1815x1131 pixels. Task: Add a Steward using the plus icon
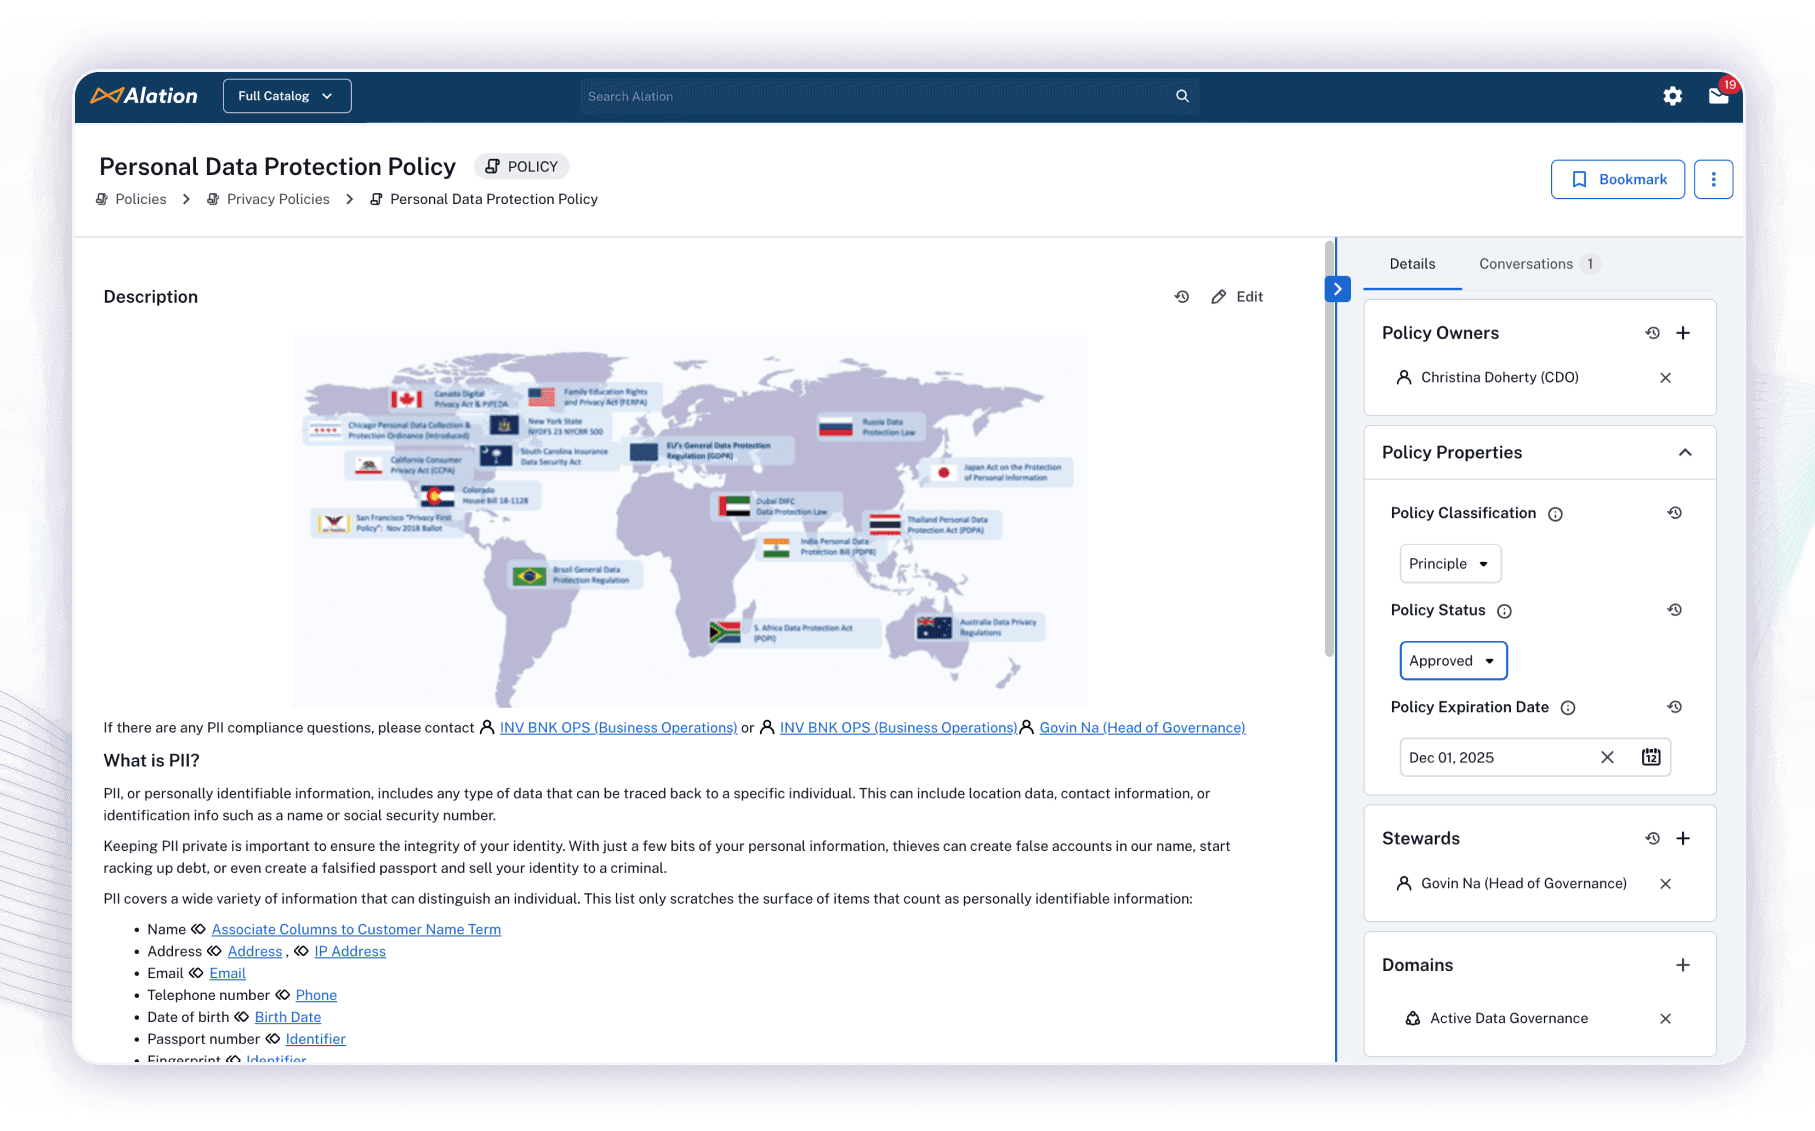1684,838
